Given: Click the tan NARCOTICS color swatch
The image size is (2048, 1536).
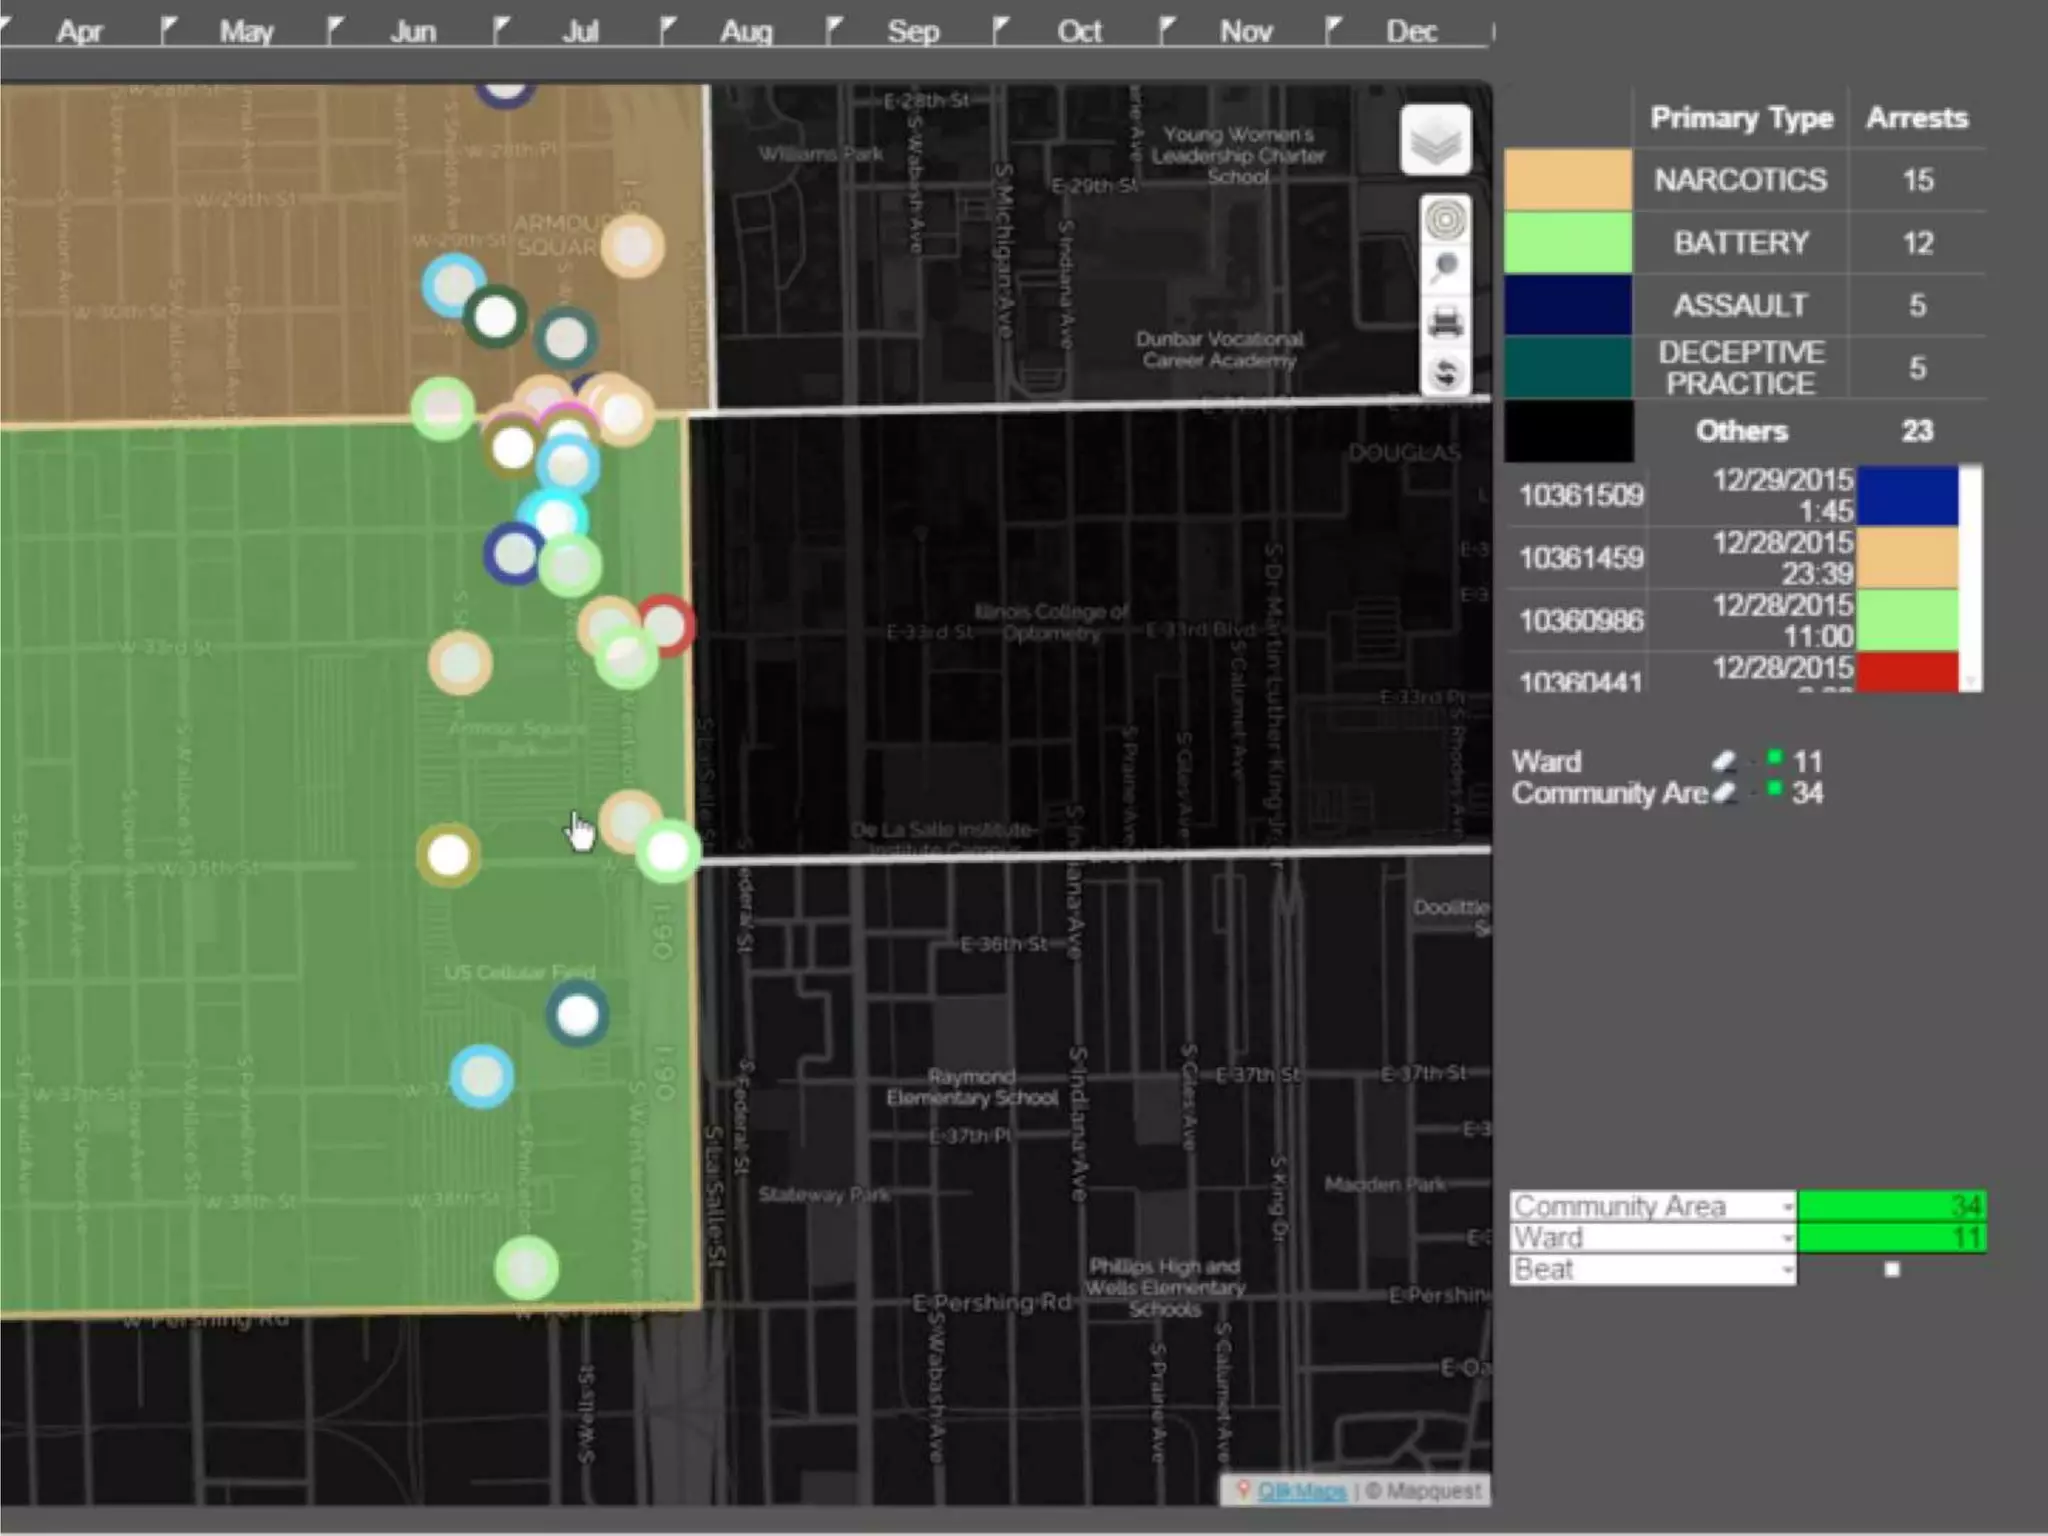Looking at the screenshot, I should pos(1568,180).
